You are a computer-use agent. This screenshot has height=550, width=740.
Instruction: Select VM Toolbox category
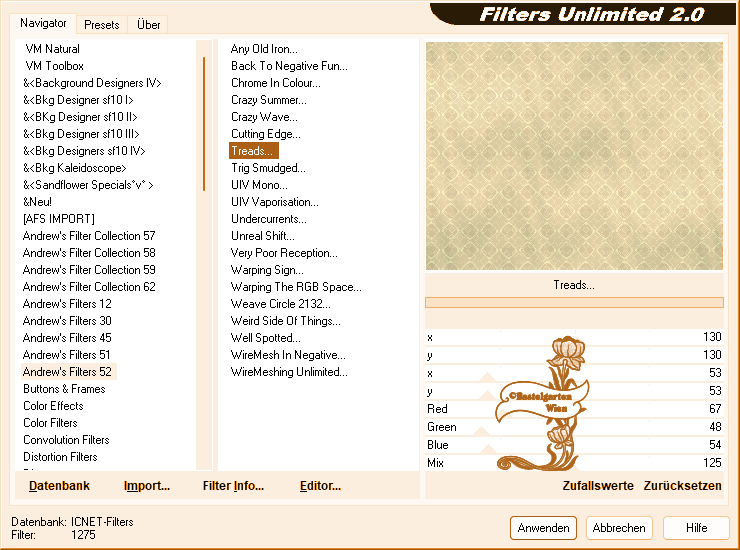[x=54, y=66]
